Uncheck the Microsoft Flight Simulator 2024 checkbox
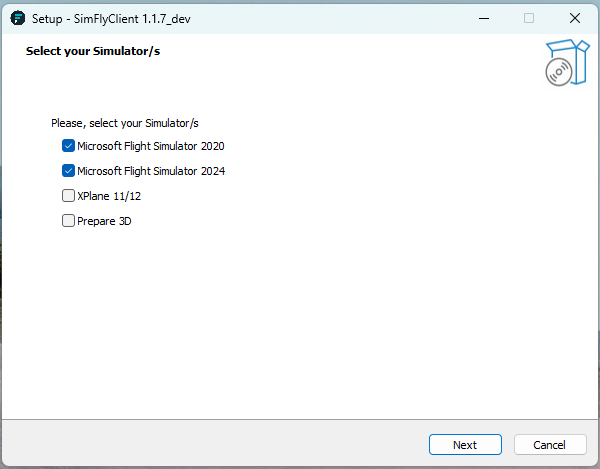This screenshot has height=469, width=600. click(x=68, y=171)
